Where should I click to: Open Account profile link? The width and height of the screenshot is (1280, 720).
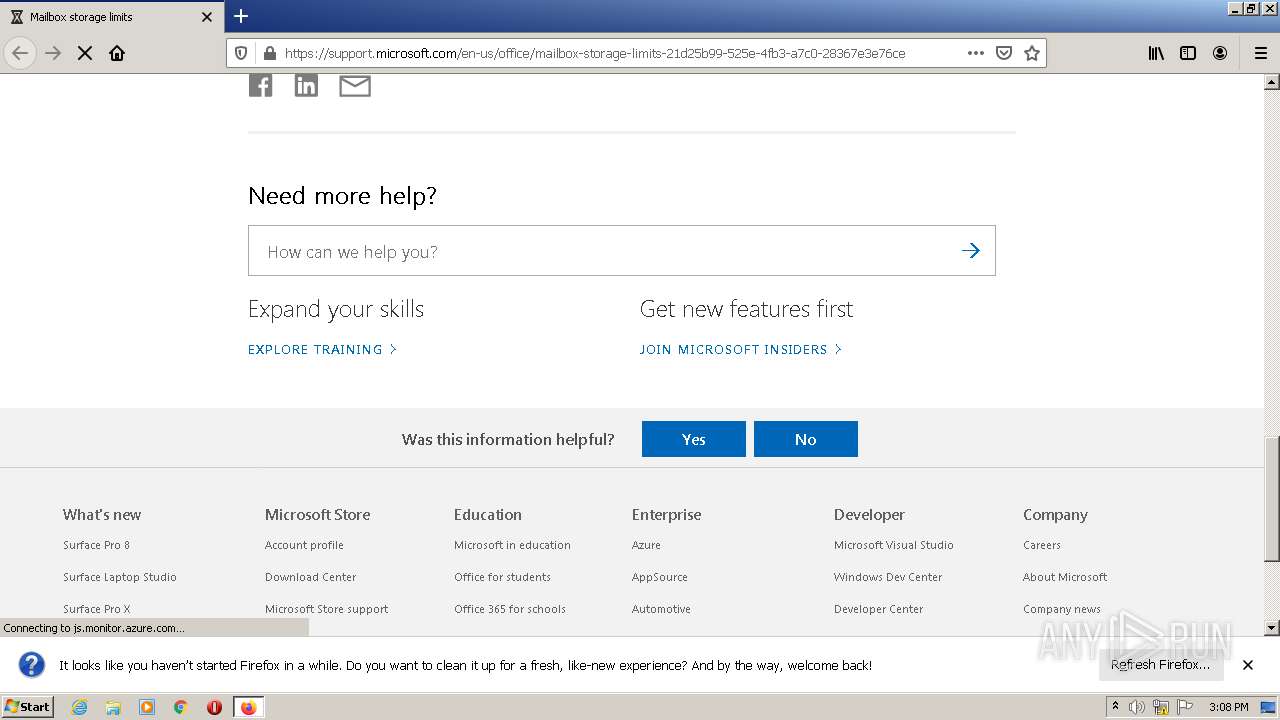coord(304,545)
